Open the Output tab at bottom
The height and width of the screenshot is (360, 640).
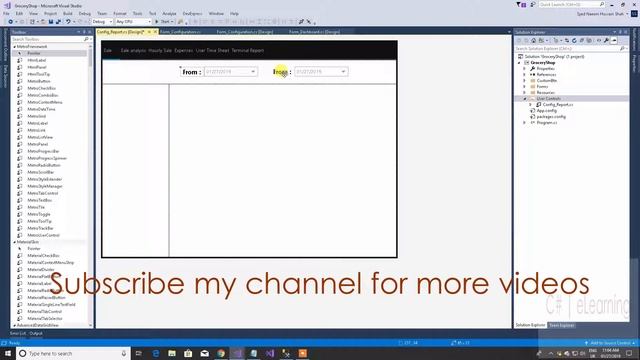pyautogui.click(x=36, y=333)
